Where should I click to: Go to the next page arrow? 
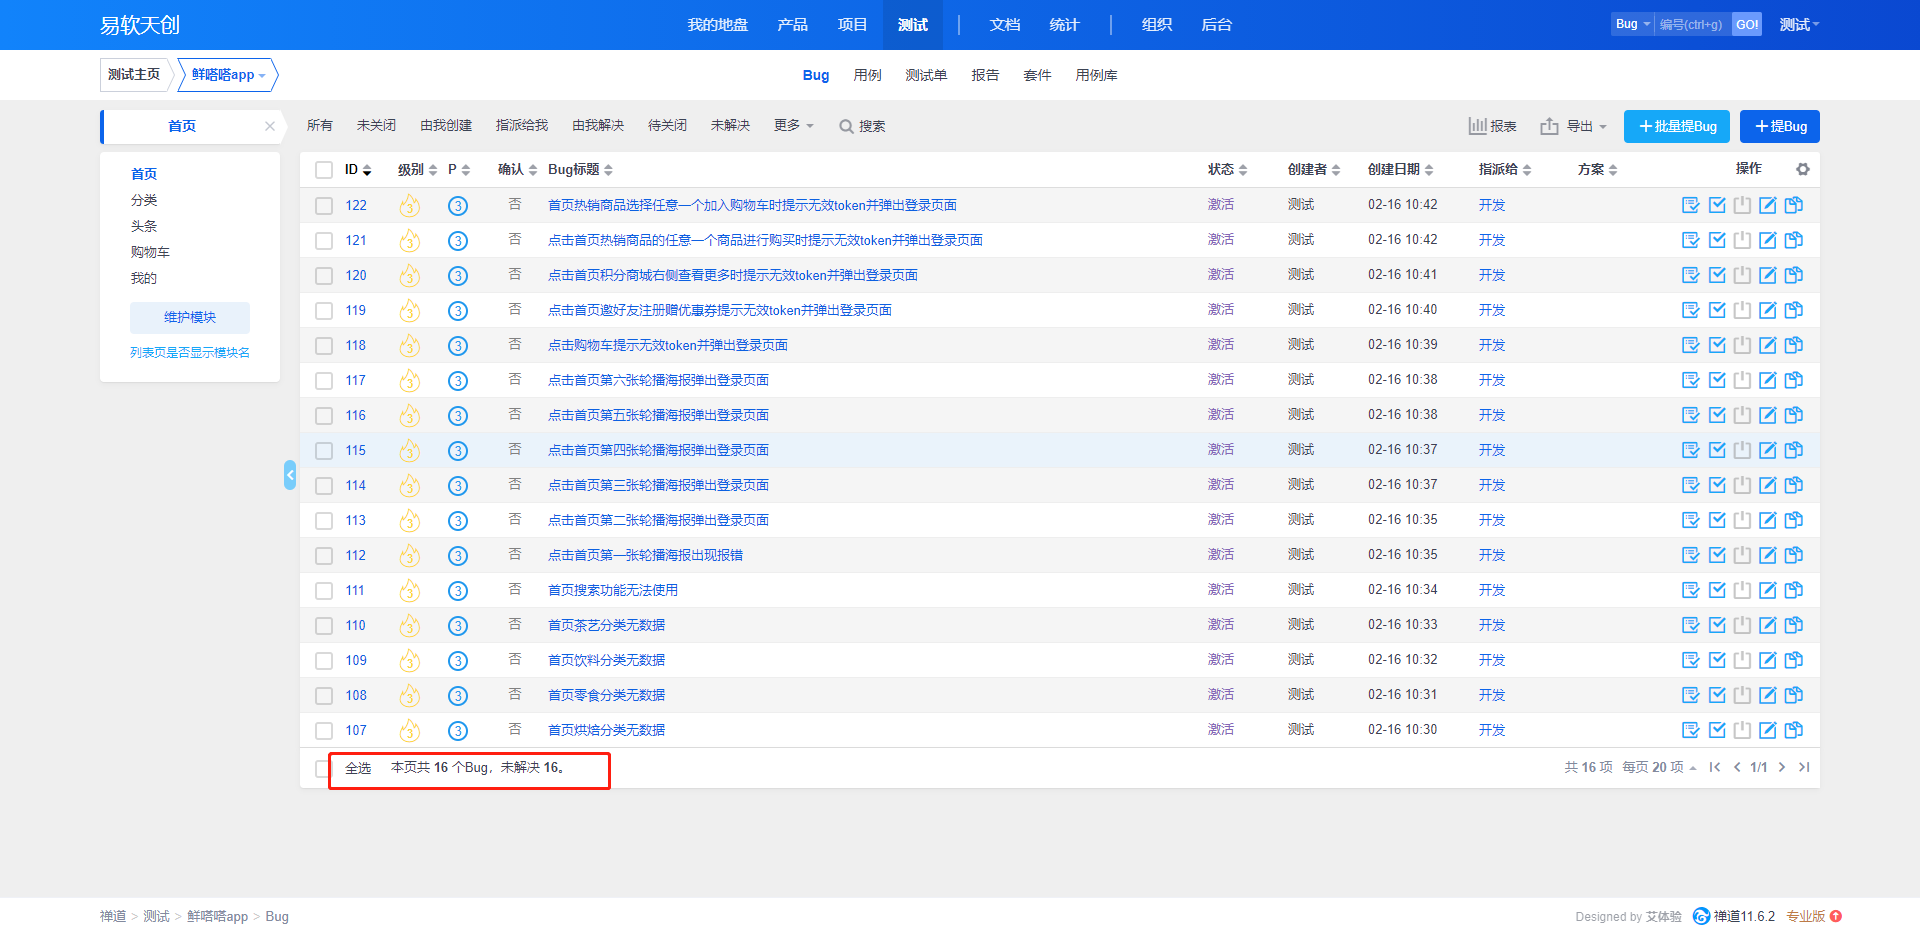pos(1782,767)
